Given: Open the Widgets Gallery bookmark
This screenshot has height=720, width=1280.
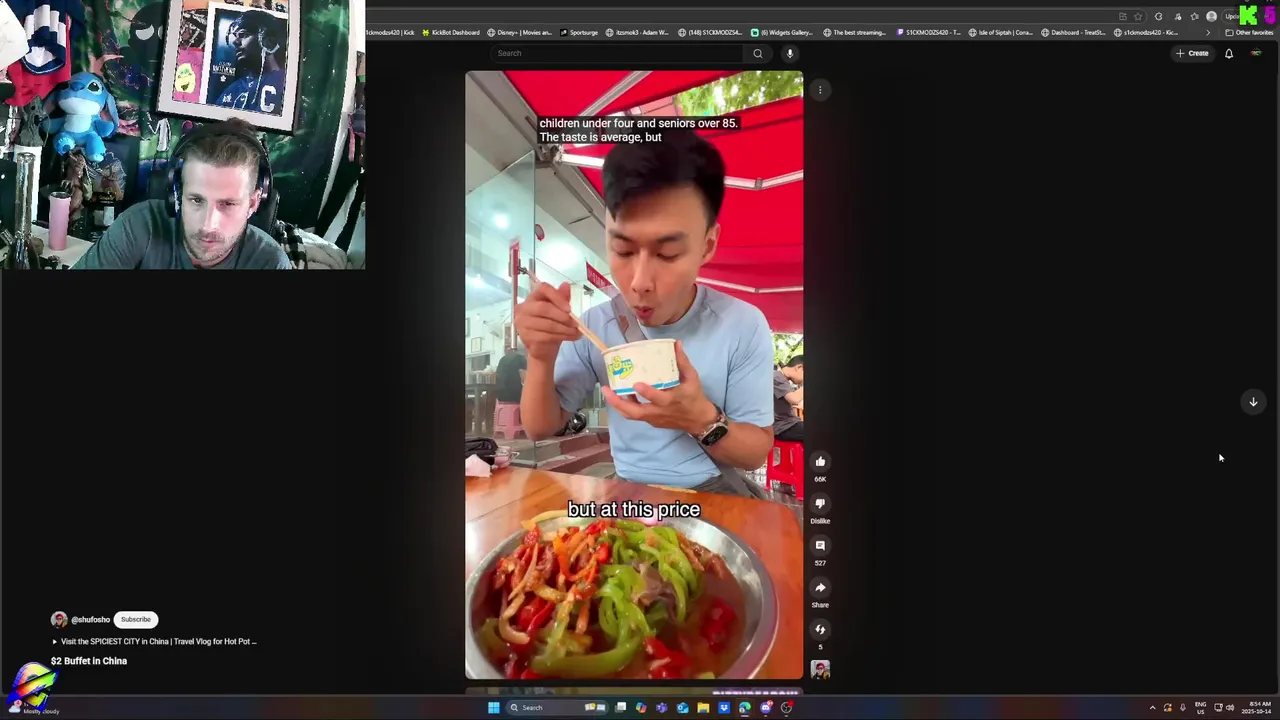Looking at the screenshot, I should (782, 32).
